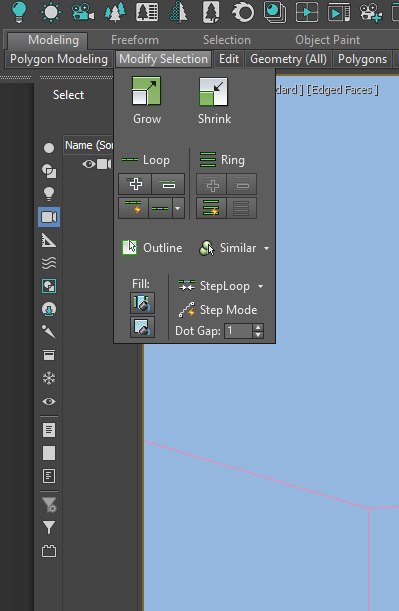Screen dimensions: 399x611
Task: Click the Containers display icon in sidebar
Action: coord(49,355)
